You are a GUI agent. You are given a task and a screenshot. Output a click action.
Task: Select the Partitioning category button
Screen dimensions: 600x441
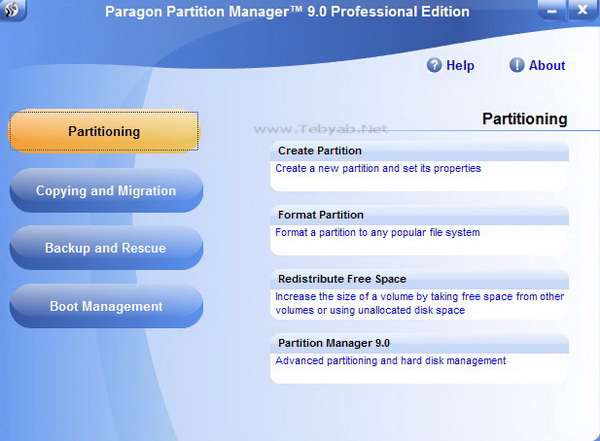point(104,131)
